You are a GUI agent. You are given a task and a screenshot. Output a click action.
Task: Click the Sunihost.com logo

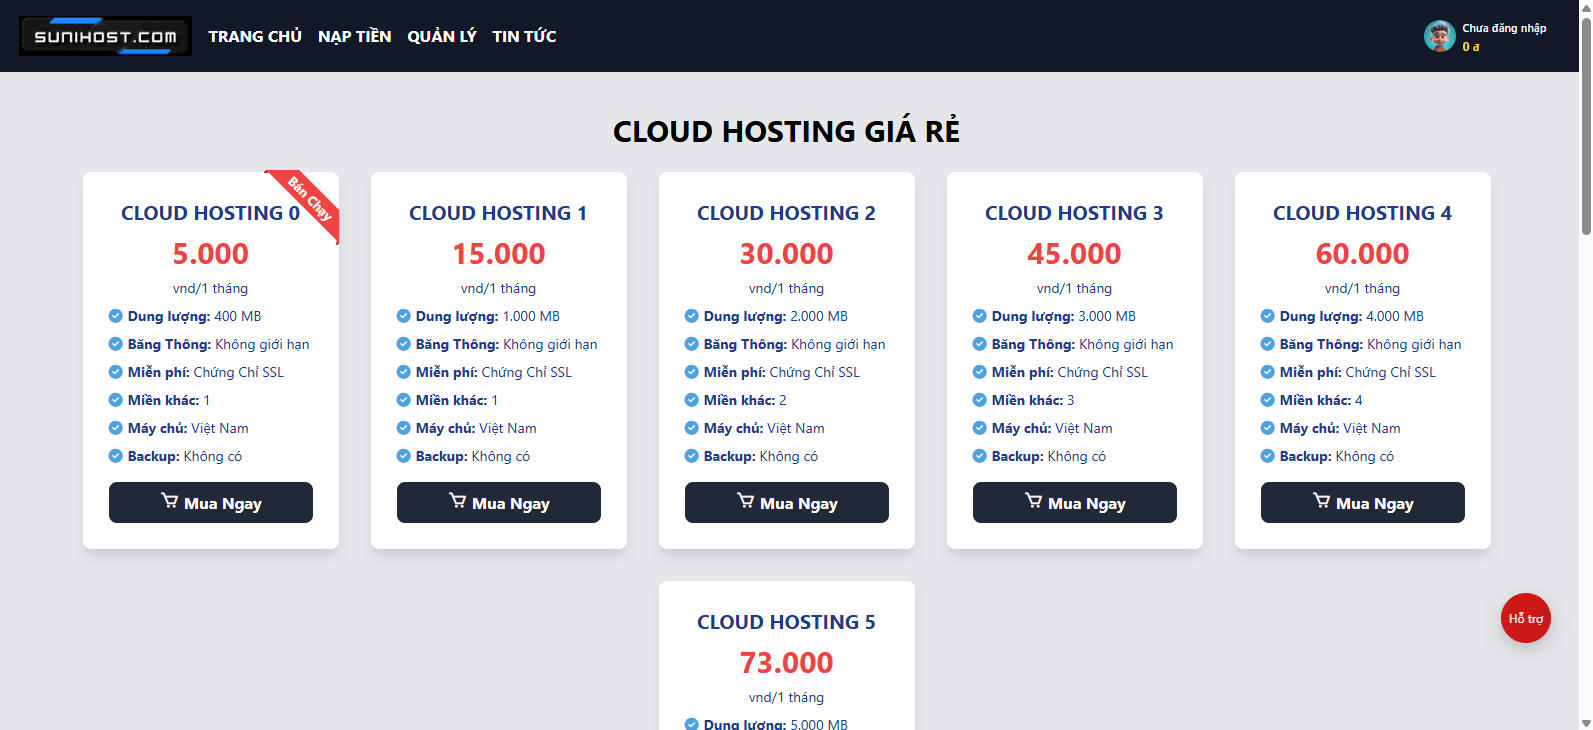pos(105,36)
